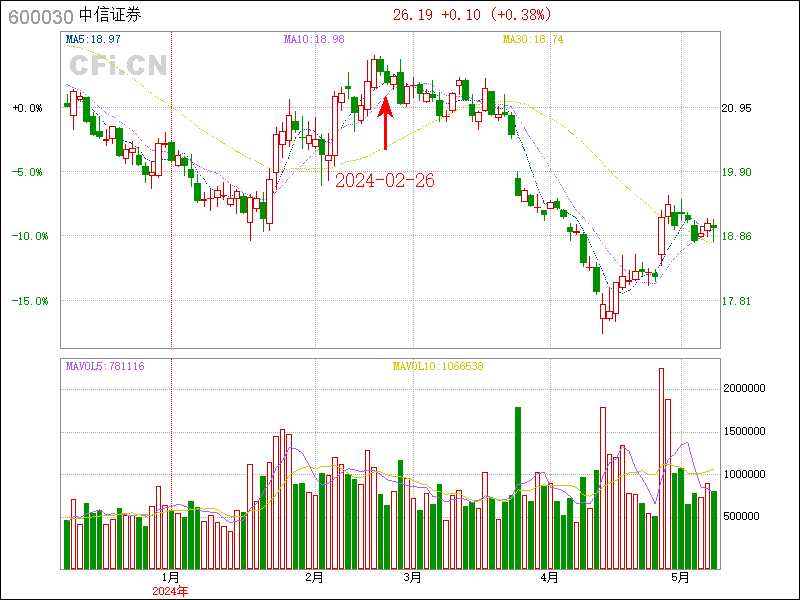The width and height of the screenshot is (800, 600).
Task: Click the stock name 中信证券
Action: pyautogui.click(x=111, y=15)
